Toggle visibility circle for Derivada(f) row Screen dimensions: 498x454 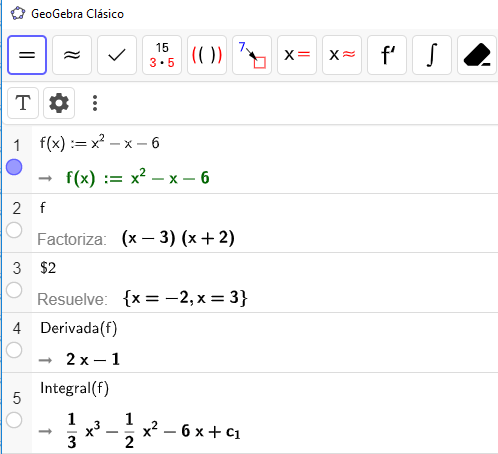coord(14,350)
